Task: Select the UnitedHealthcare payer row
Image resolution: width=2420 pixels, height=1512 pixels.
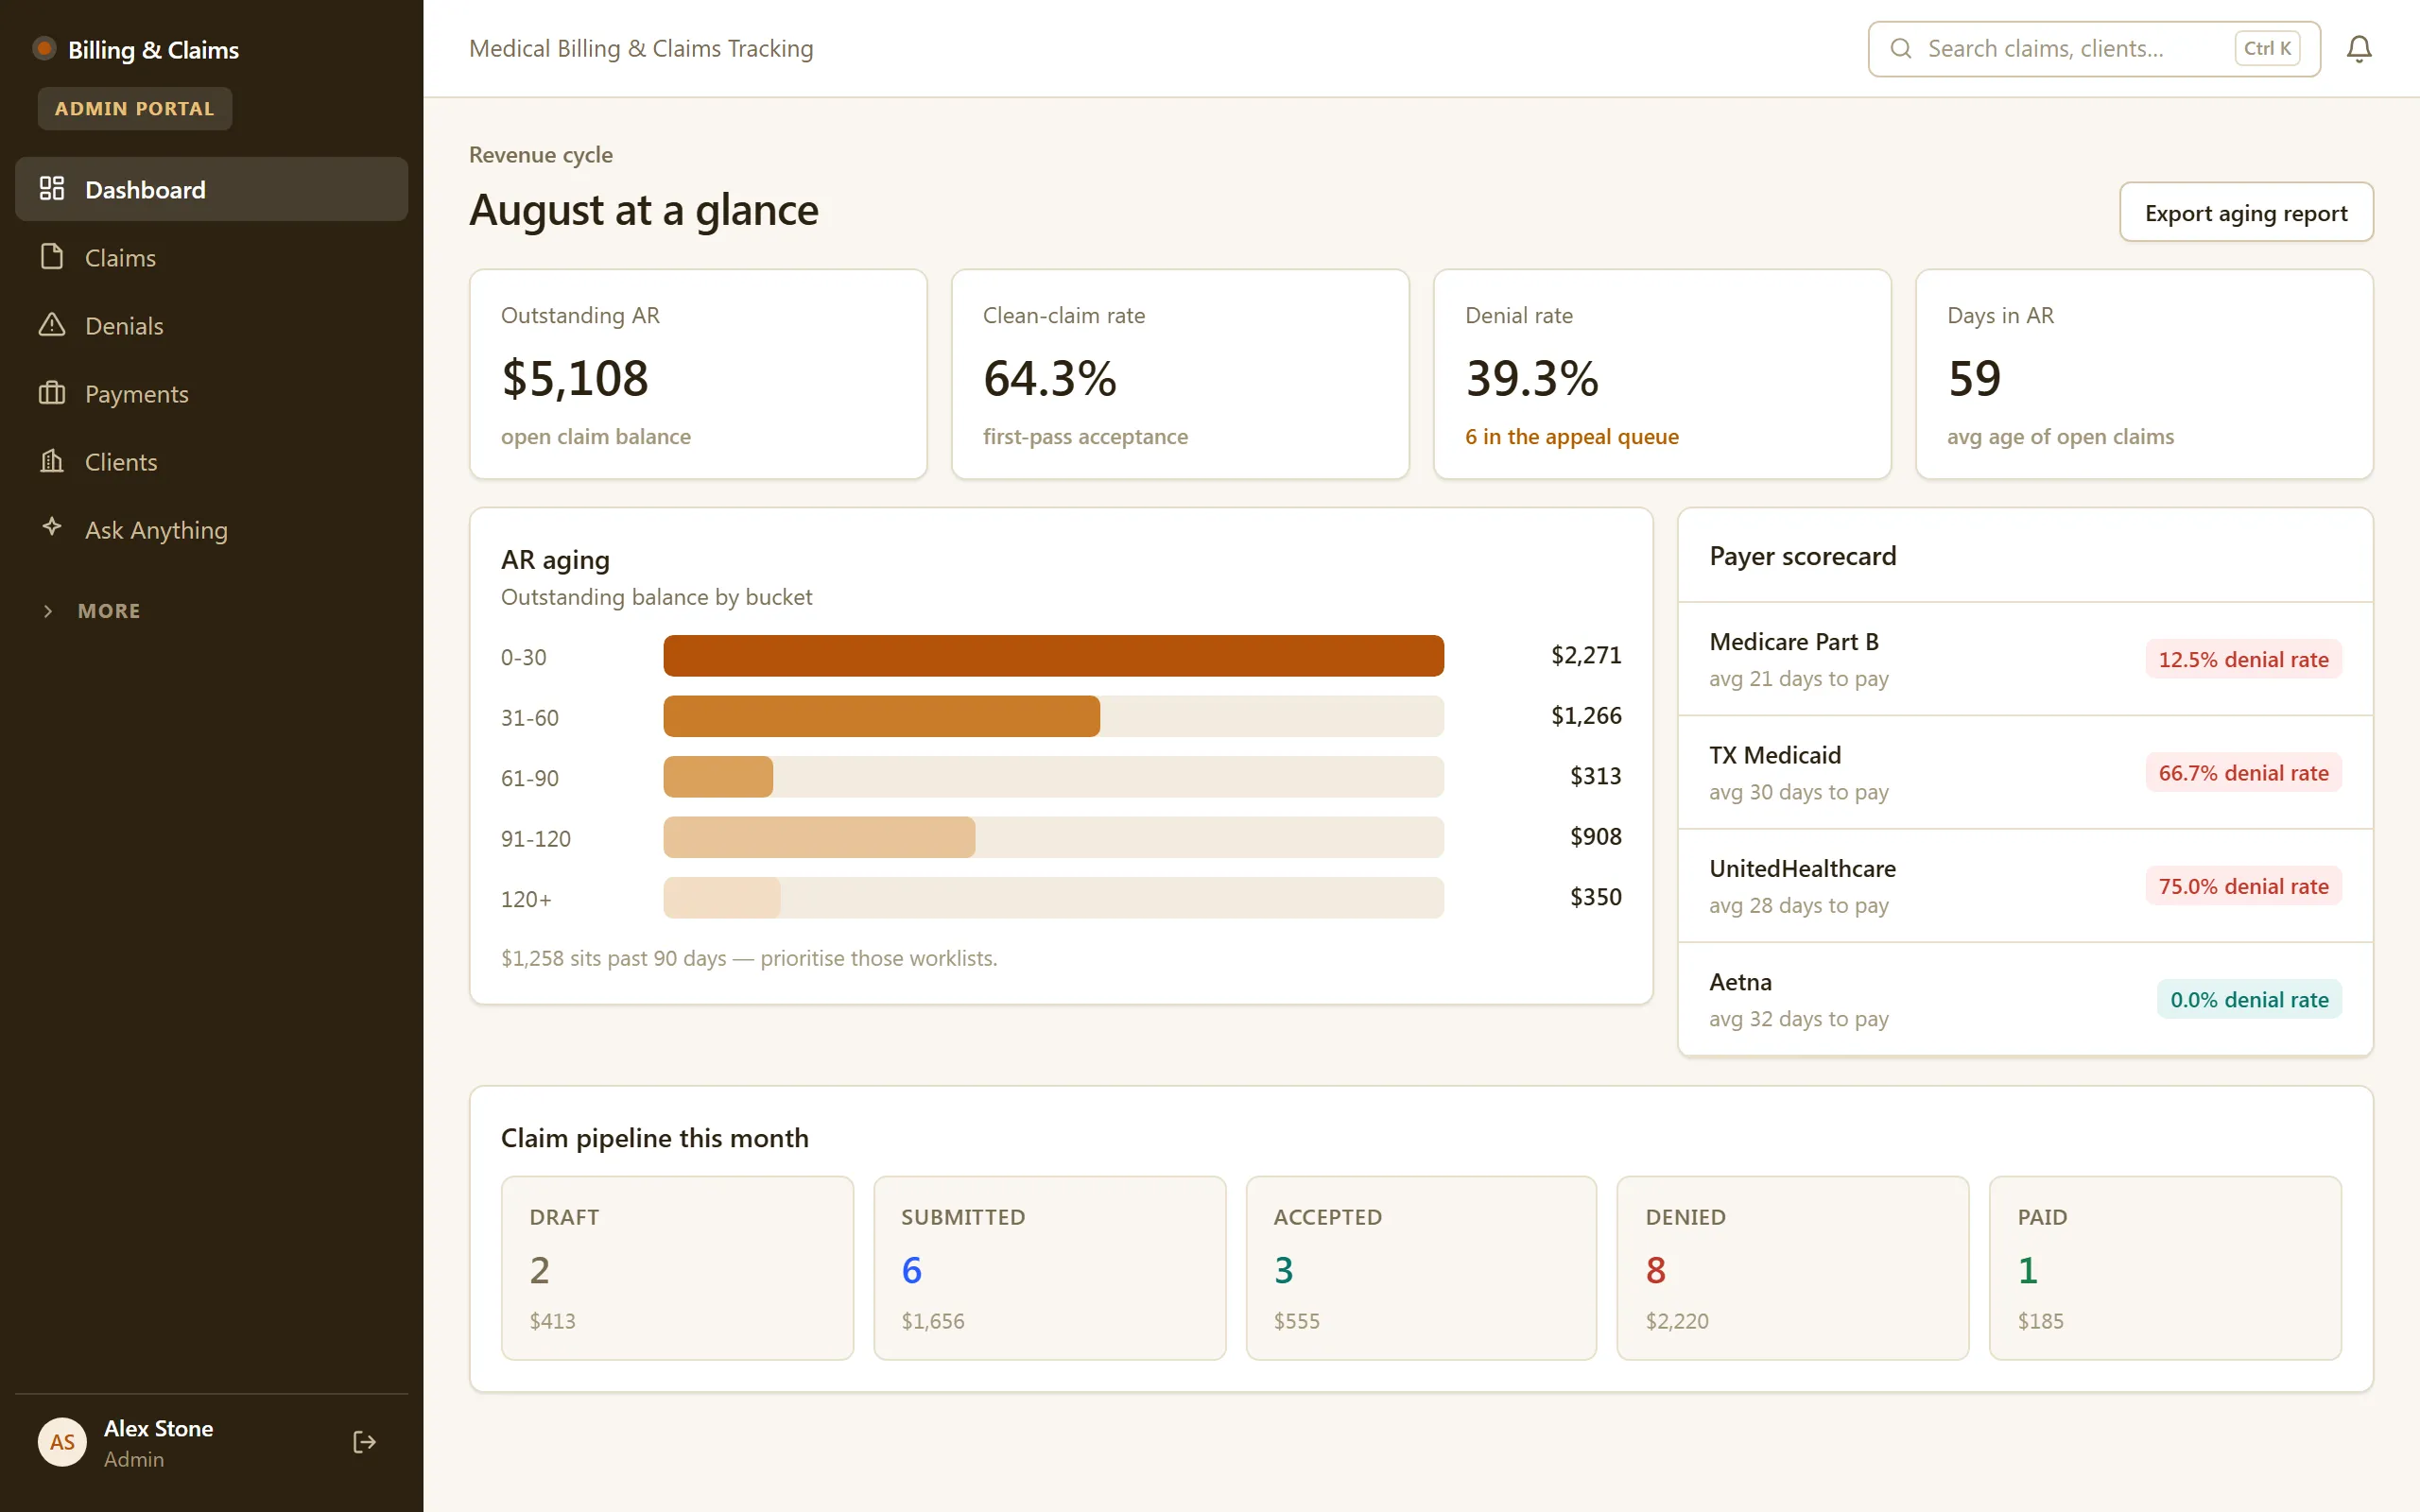Action: [x=2025, y=886]
